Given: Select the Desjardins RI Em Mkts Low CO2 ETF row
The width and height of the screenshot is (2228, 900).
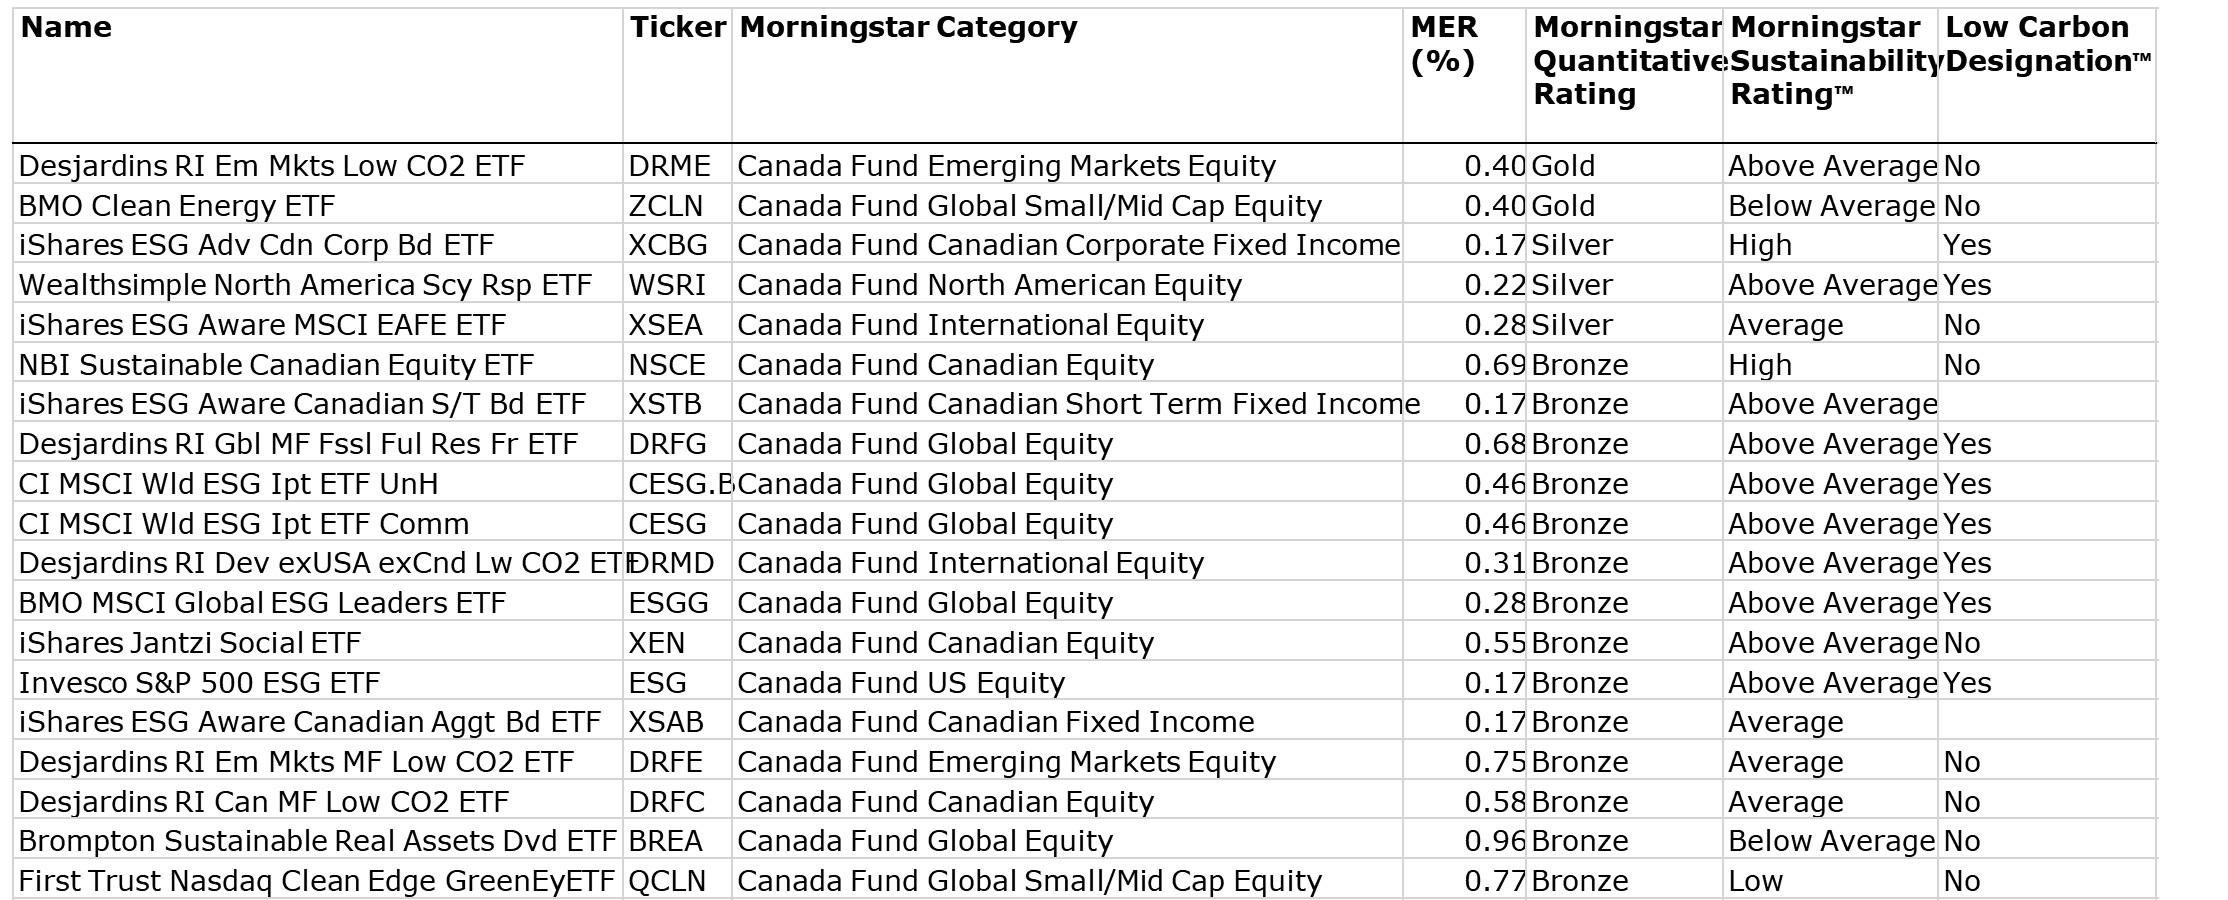Looking at the screenshot, I should click(271, 166).
